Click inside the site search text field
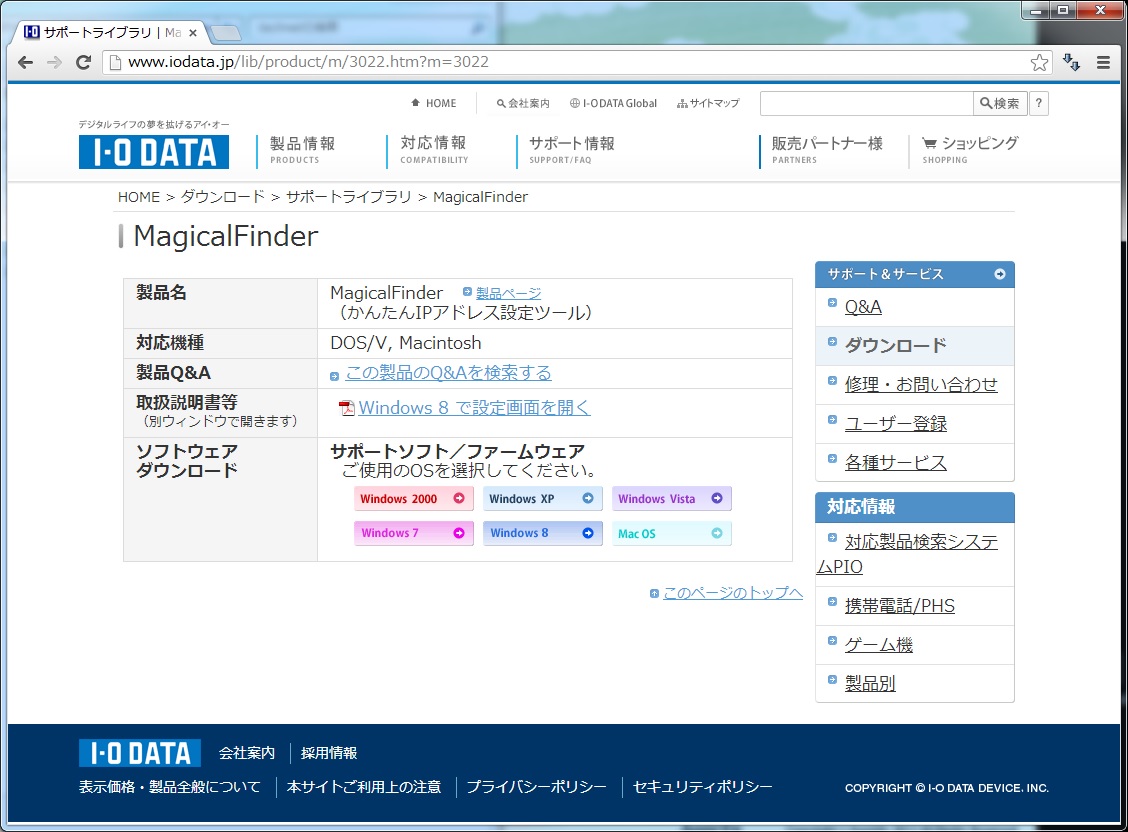 [866, 103]
